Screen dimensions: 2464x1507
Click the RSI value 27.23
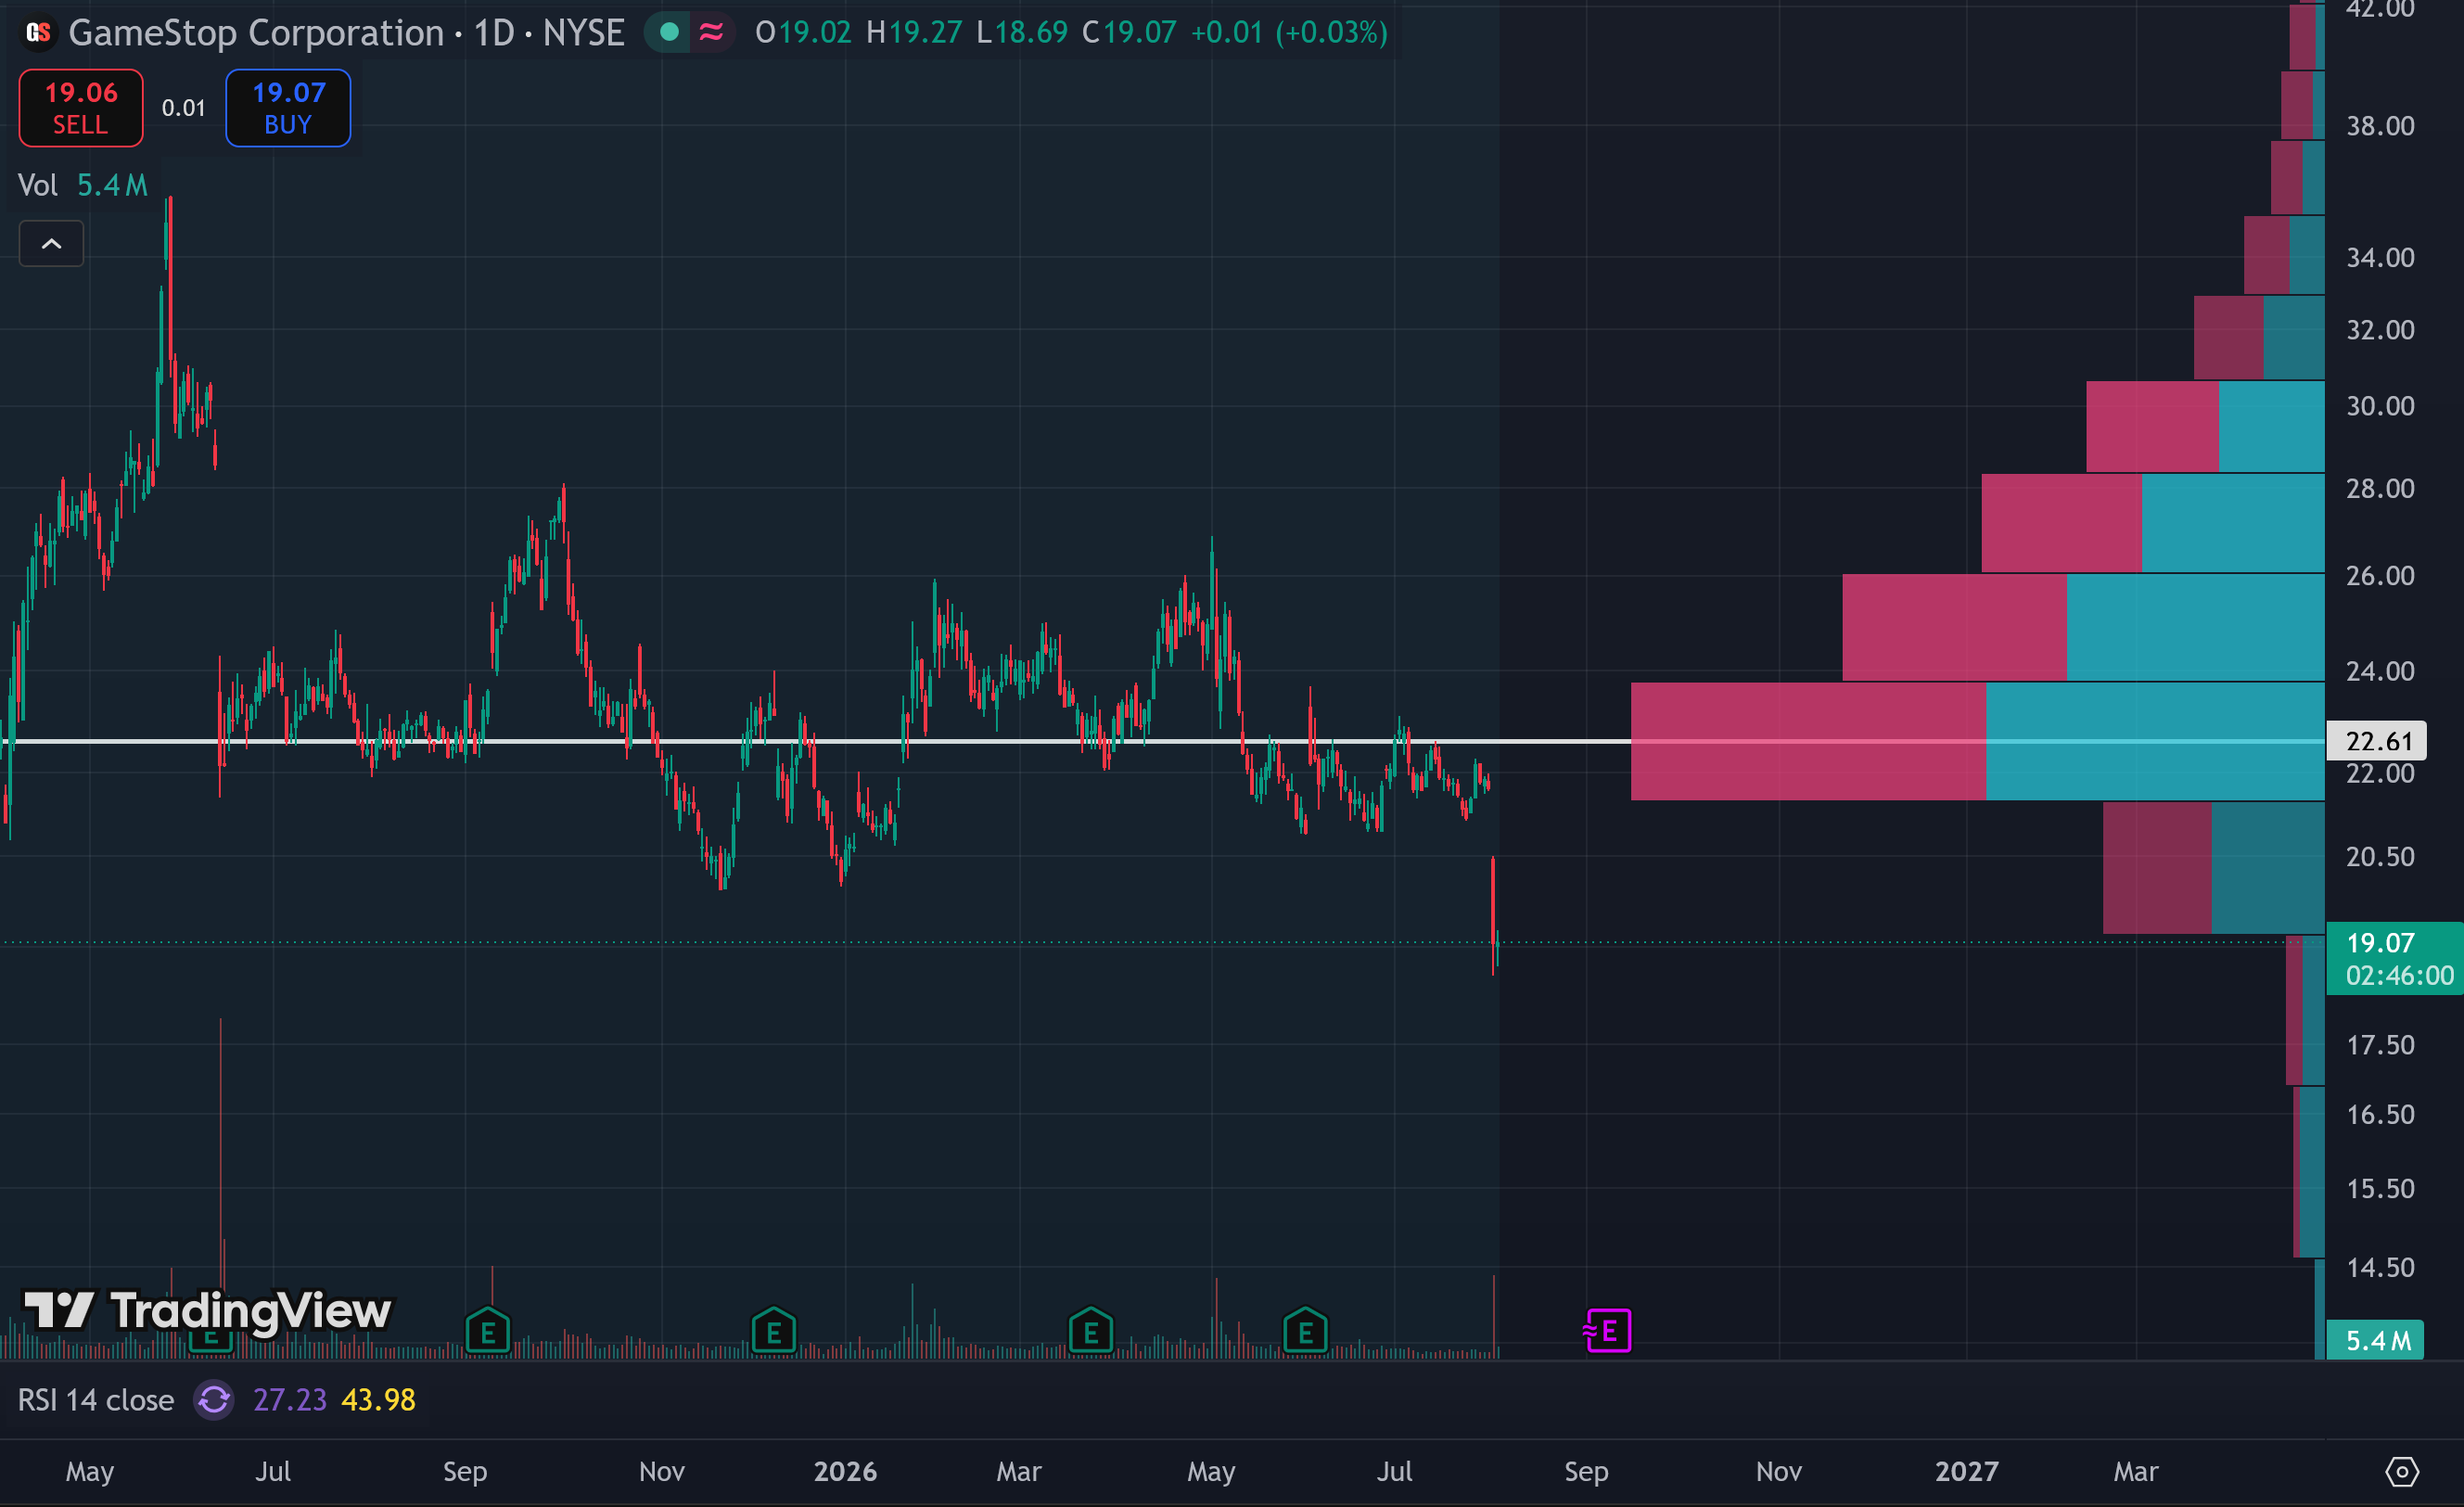[x=290, y=1399]
